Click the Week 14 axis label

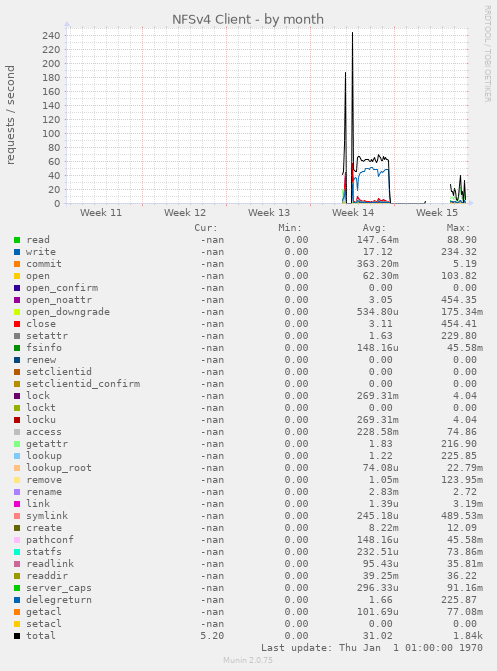point(353,213)
